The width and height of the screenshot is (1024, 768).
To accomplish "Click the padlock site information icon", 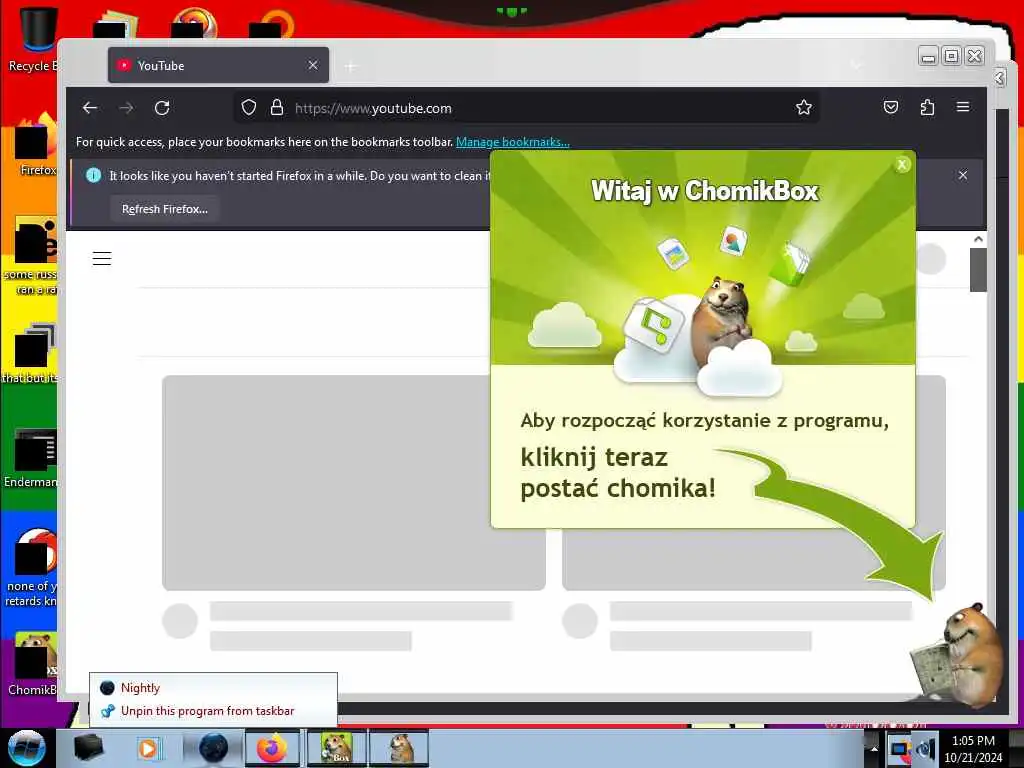I will 277,107.
